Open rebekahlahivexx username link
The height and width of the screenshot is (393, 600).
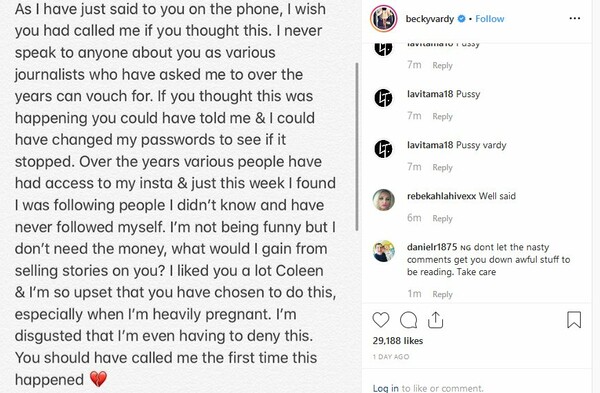(441, 196)
